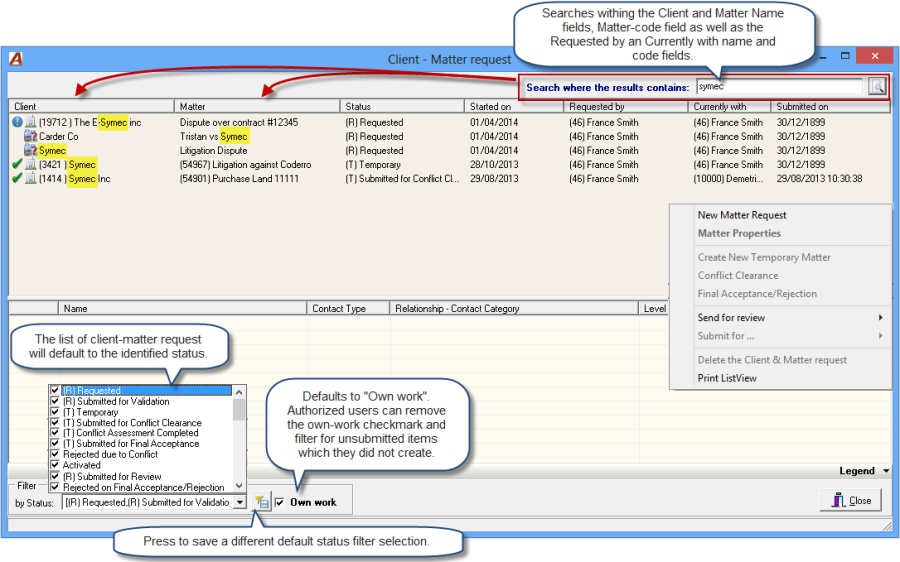Uncheck the (R) Requested status checkbox
The height and width of the screenshot is (562, 900).
point(55,390)
